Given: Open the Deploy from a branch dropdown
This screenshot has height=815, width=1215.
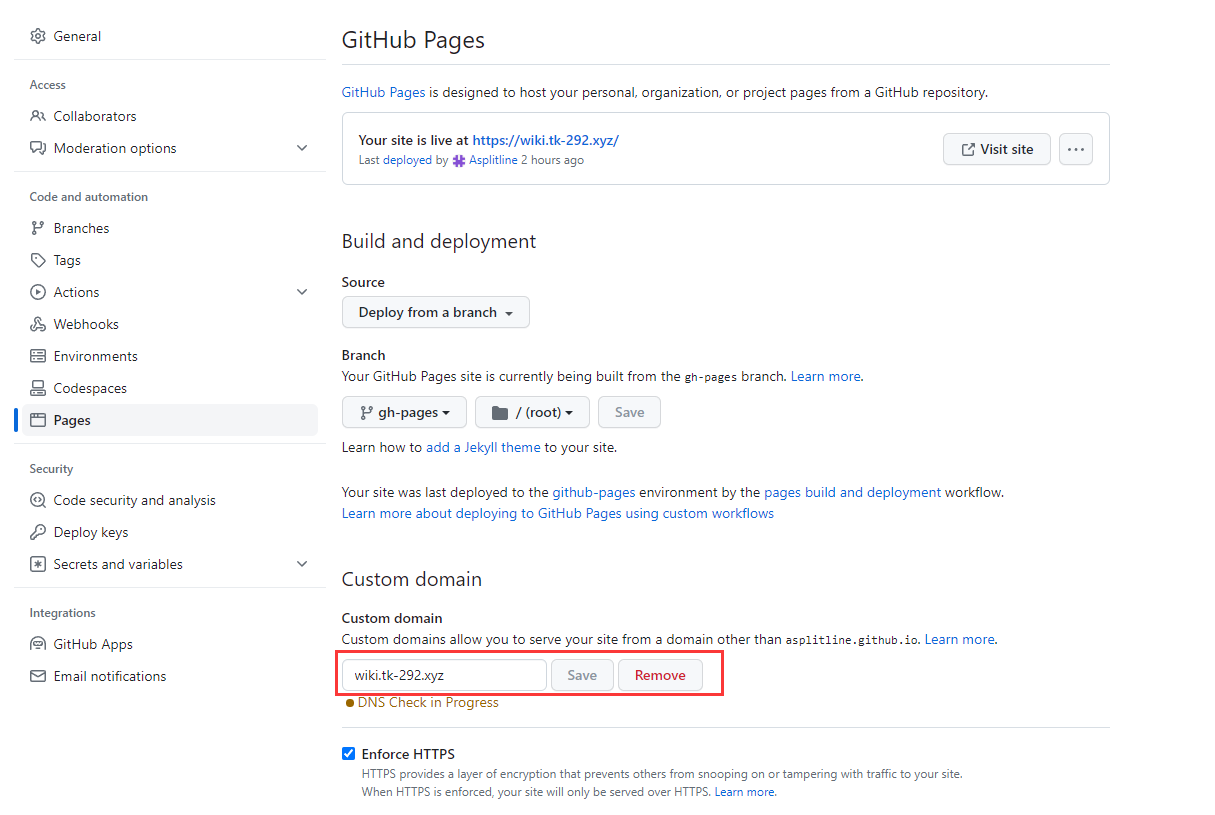Looking at the screenshot, I should click(x=436, y=312).
